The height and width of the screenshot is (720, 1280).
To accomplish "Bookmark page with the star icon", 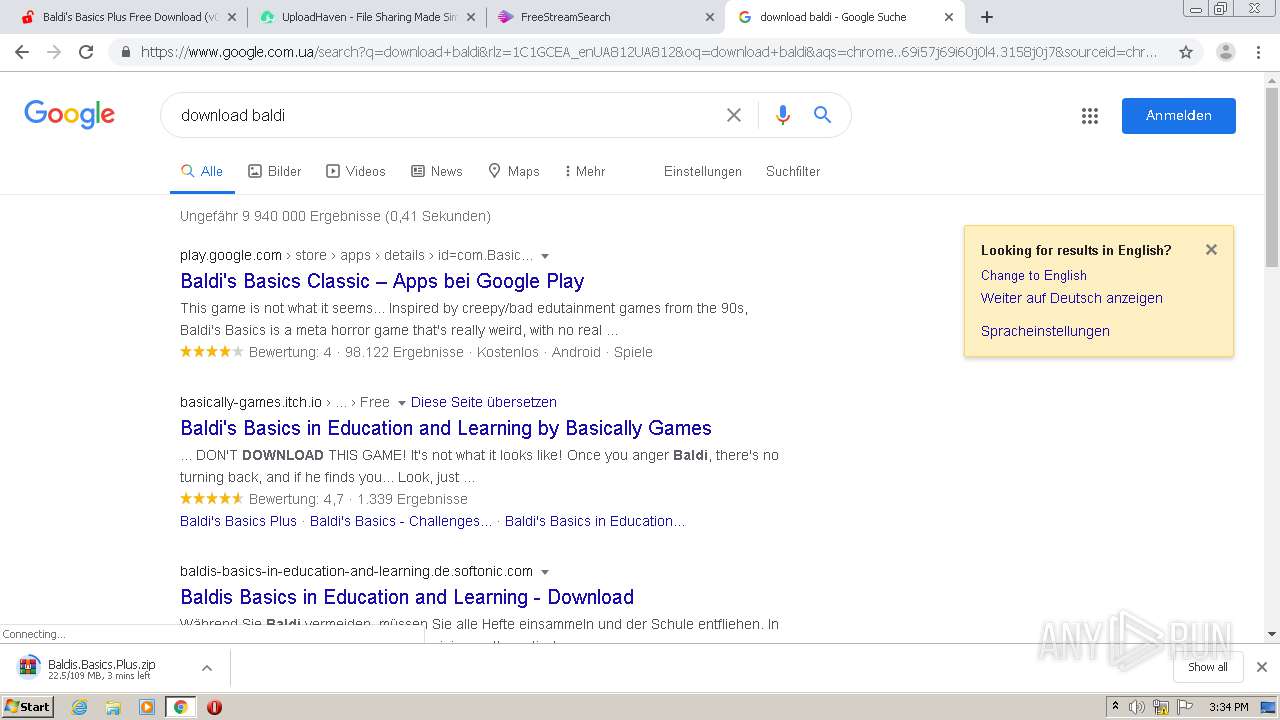I will click(1186, 52).
